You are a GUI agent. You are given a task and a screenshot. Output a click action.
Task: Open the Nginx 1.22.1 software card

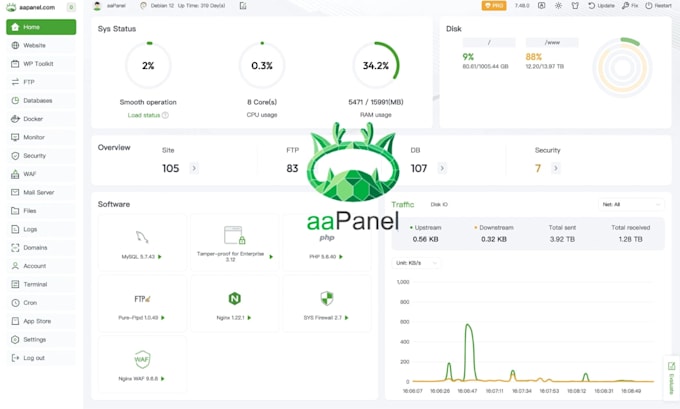235,304
